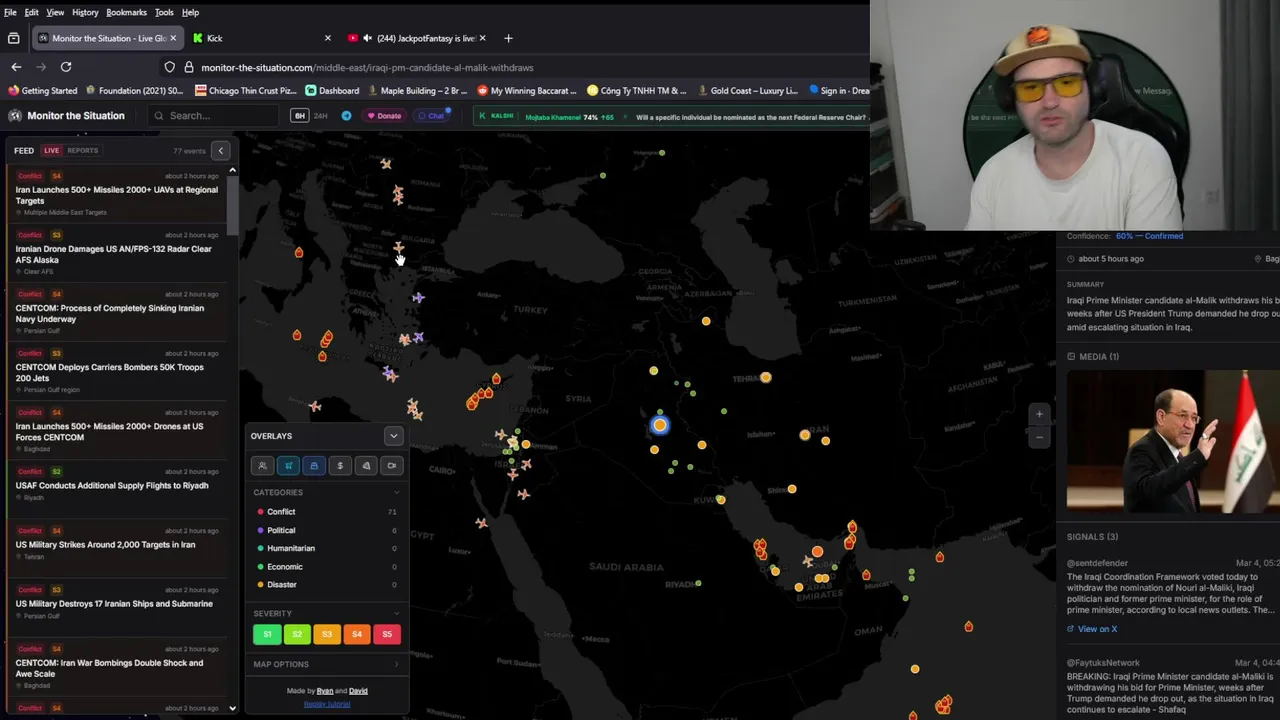Select S3 yellow severity swatch

pos(327,634)
